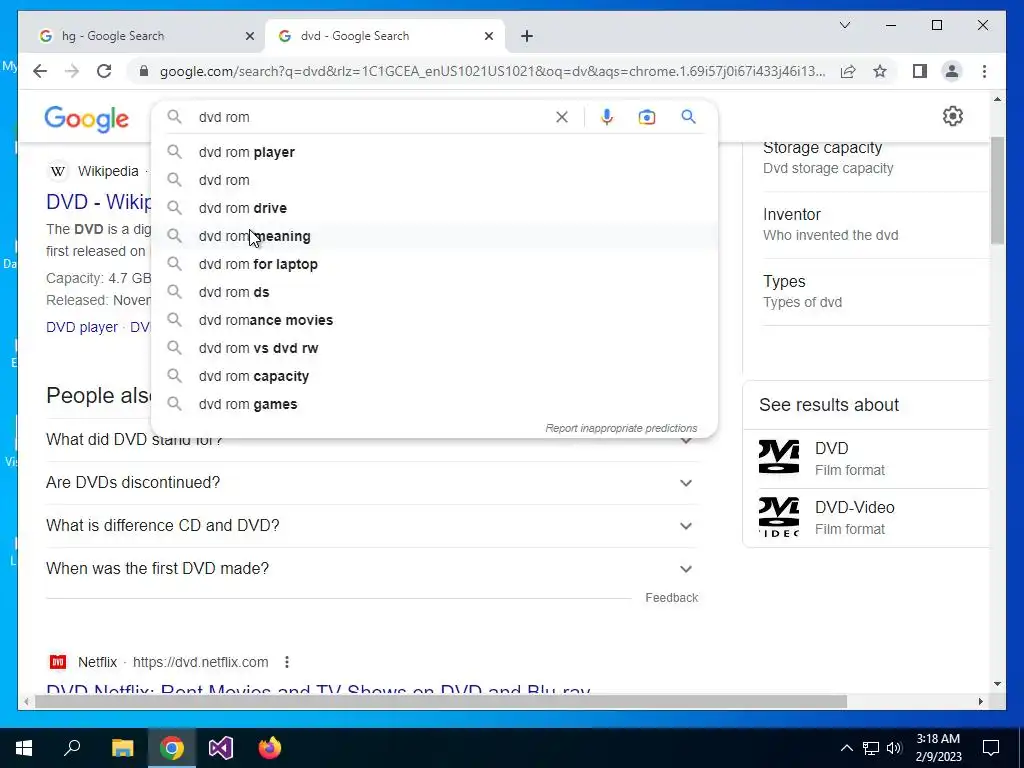Go to Google home via logo
The width and height of the screenshot is (1024, 768).
[86, 119]
